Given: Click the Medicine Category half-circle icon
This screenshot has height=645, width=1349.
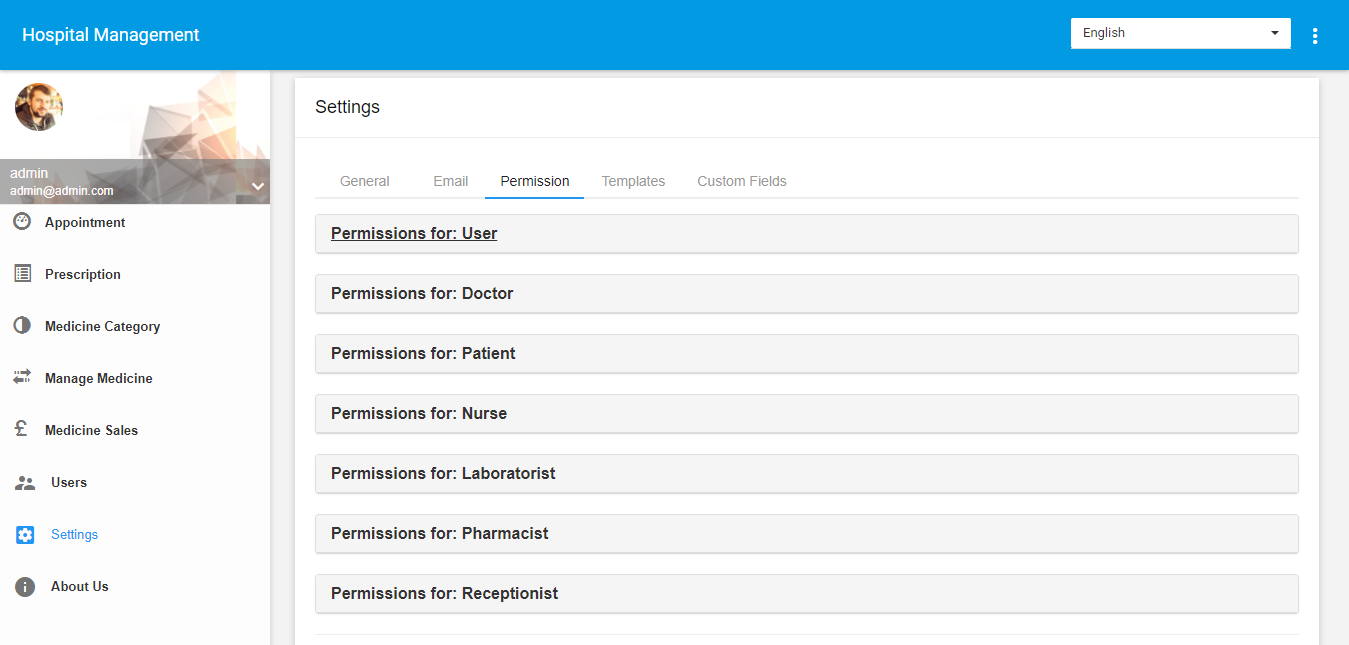Looking at the screenshot, I should [x=23, y=324].
